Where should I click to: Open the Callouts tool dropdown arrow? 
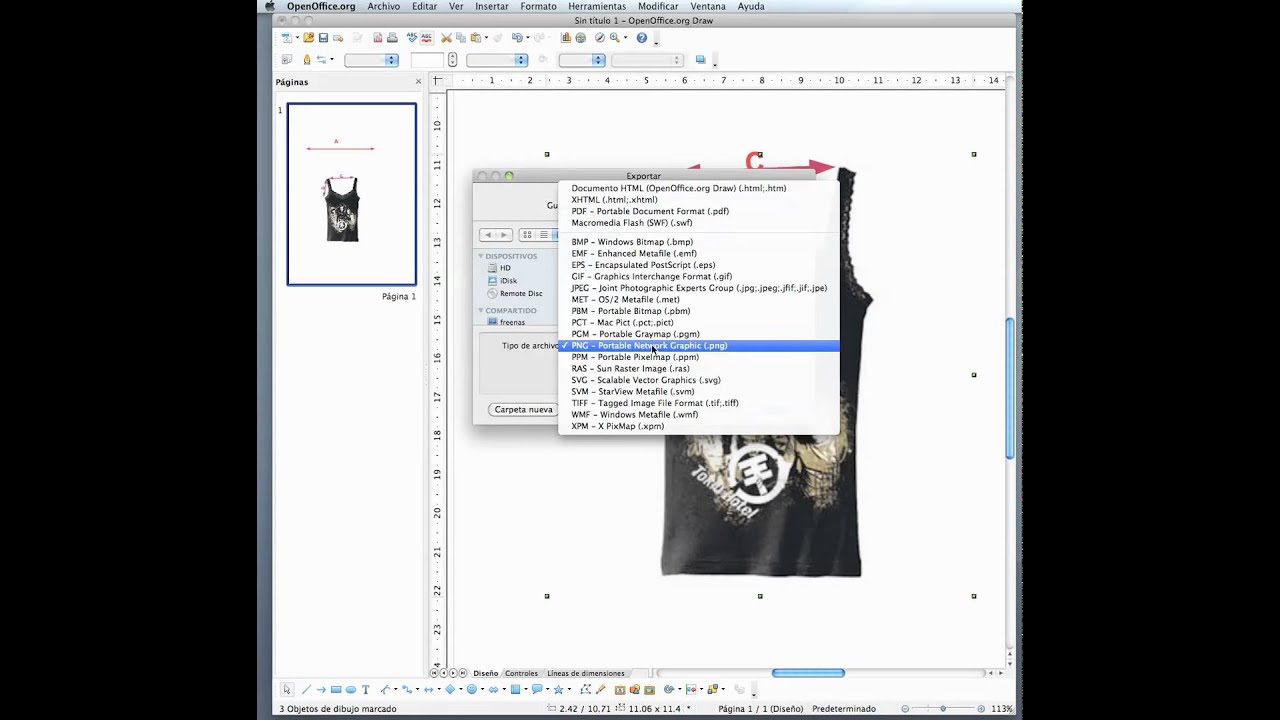point(548,690)
